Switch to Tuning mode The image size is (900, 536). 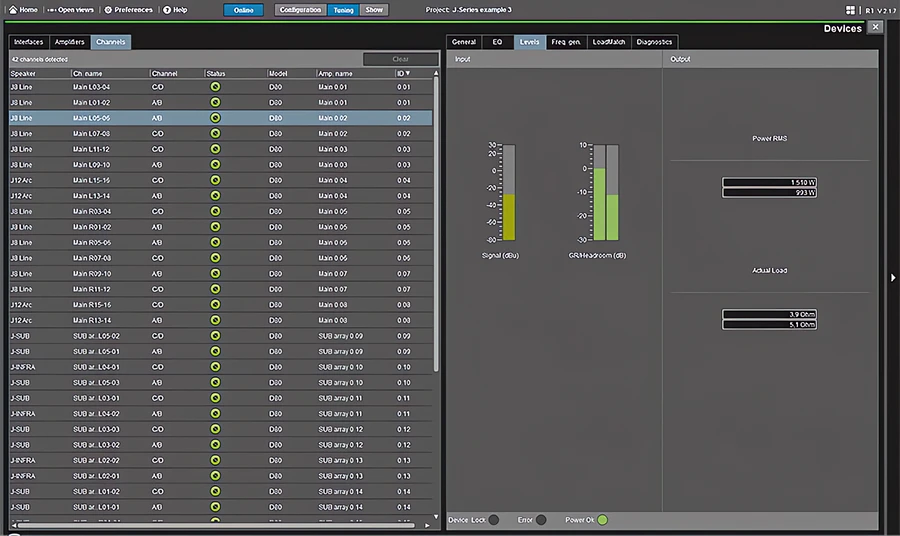343,10
